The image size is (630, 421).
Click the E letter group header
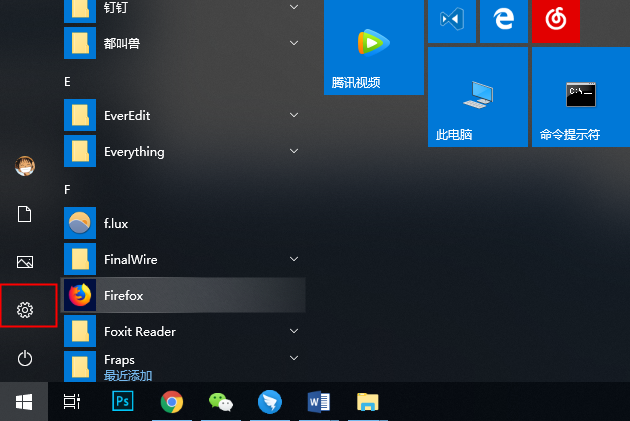point(67,82)
